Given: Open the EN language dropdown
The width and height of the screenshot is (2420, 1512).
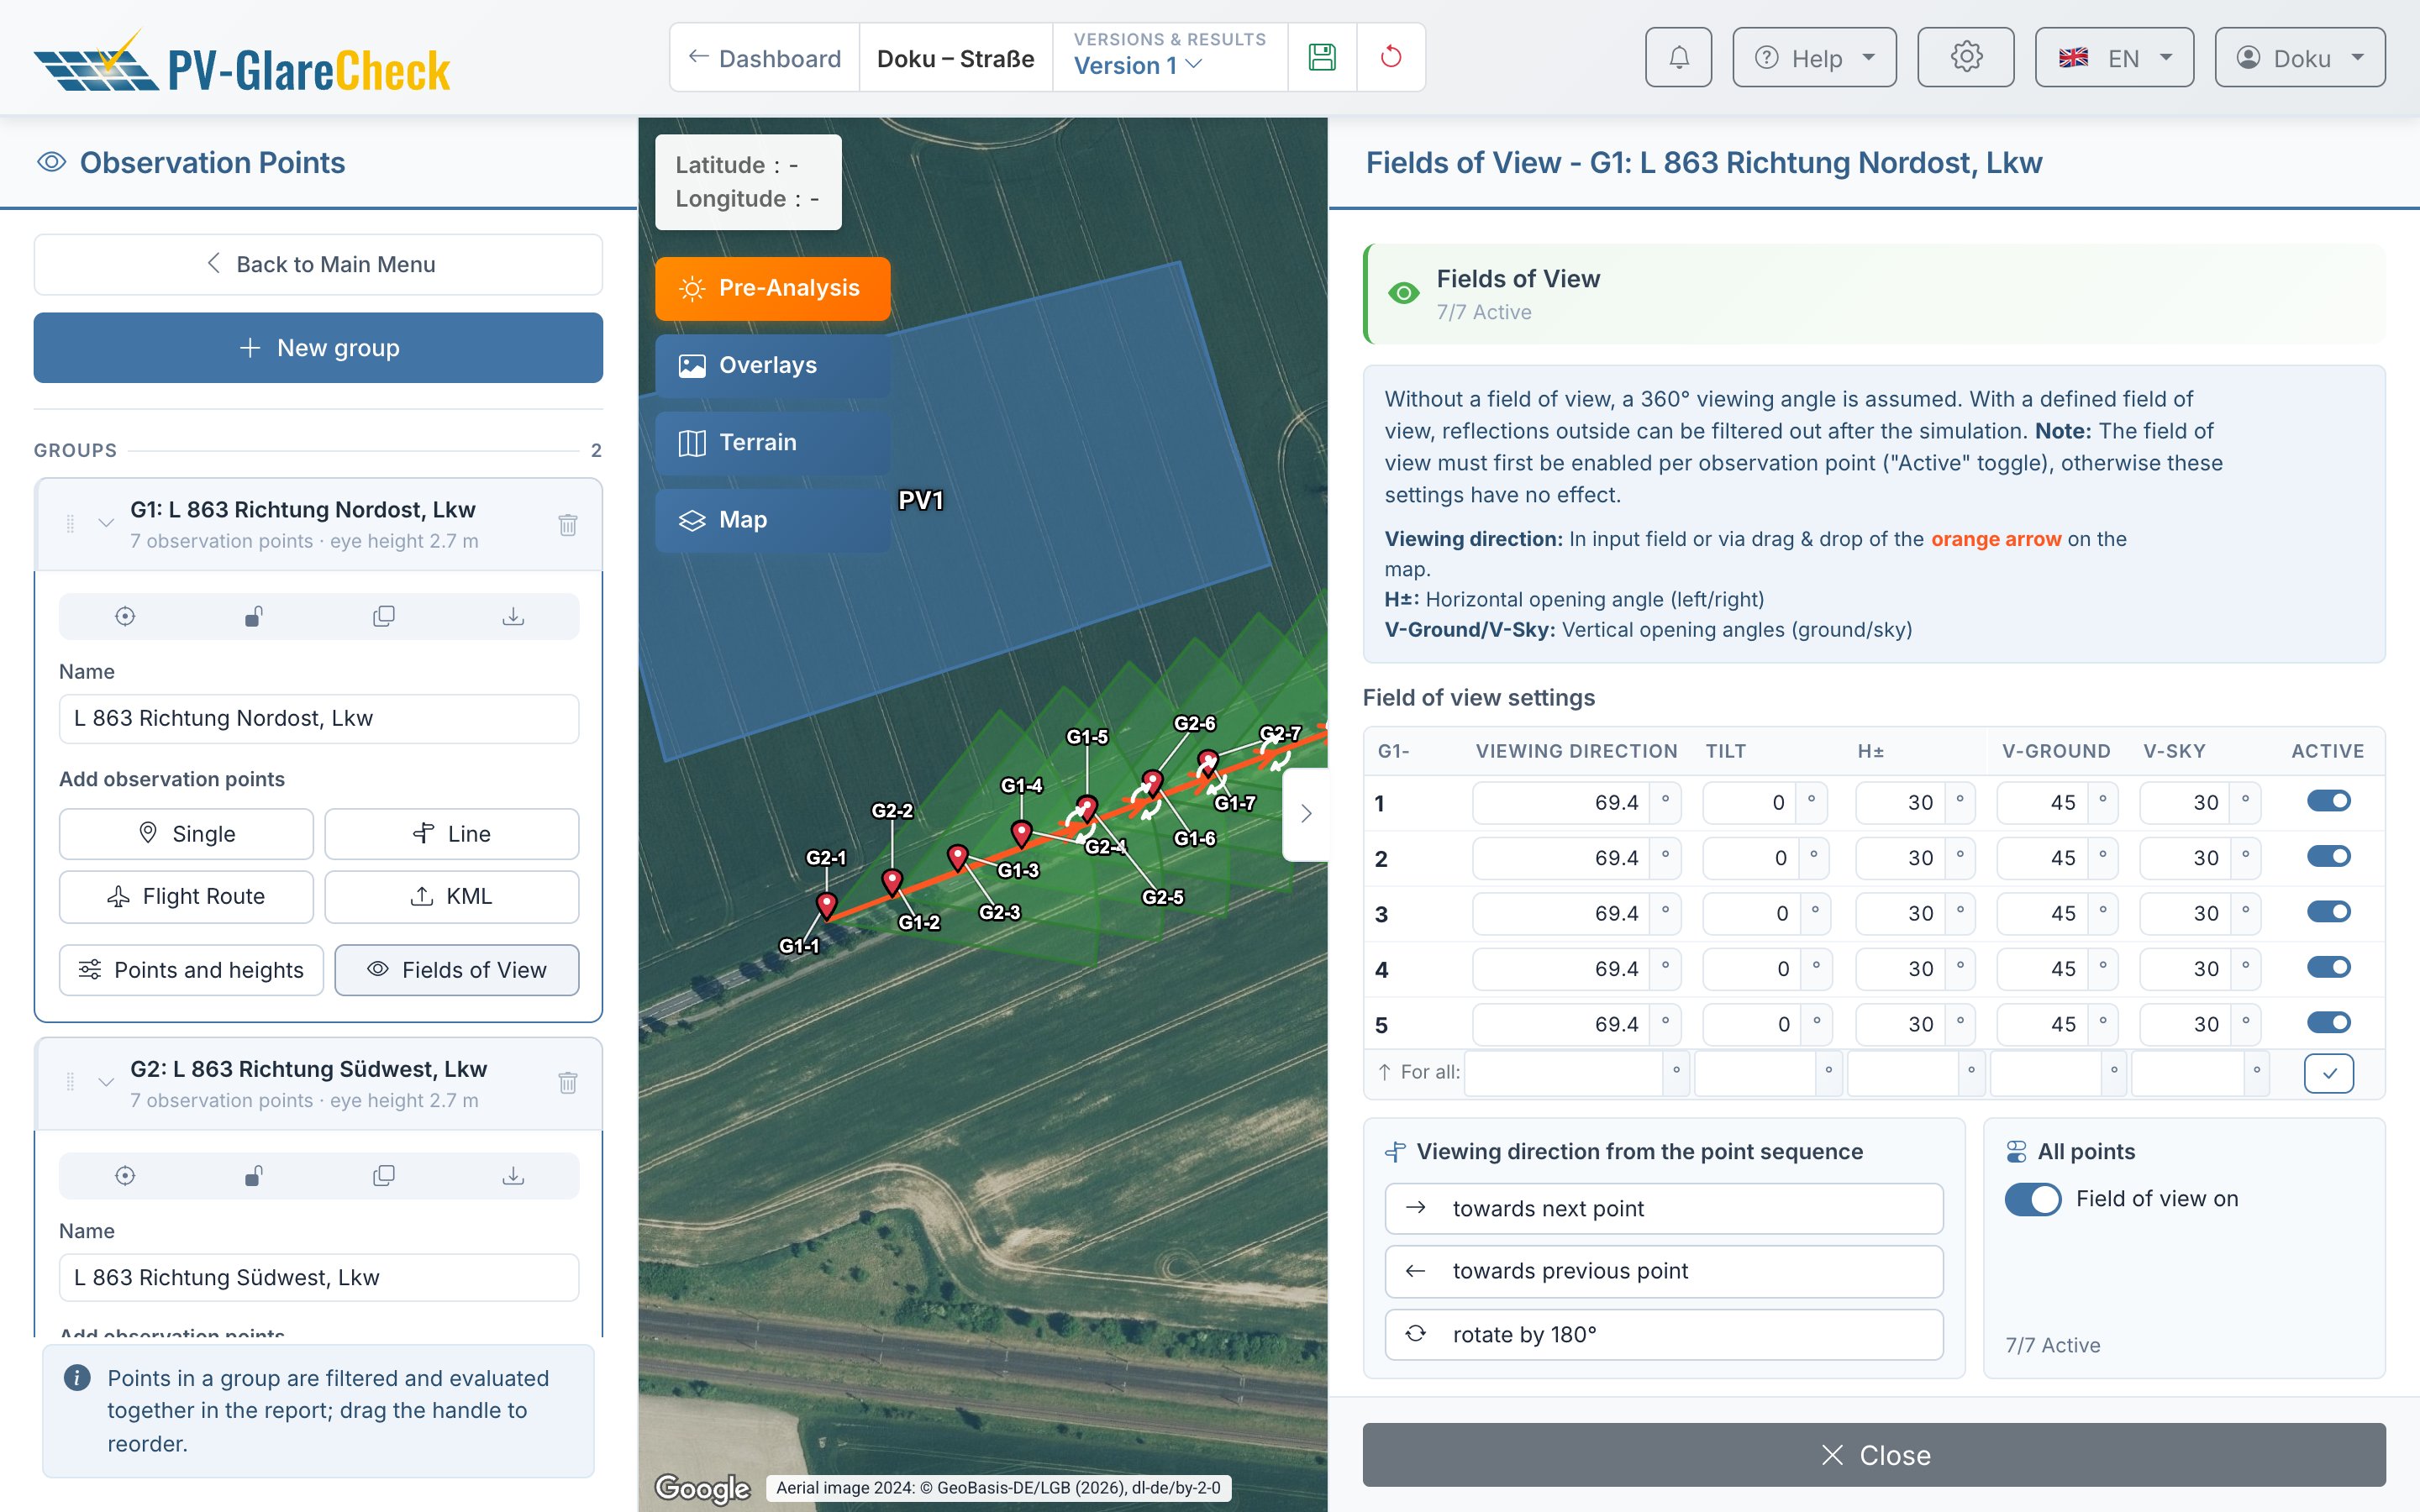Looking at the screenshot, I should tap(2114, 58).
